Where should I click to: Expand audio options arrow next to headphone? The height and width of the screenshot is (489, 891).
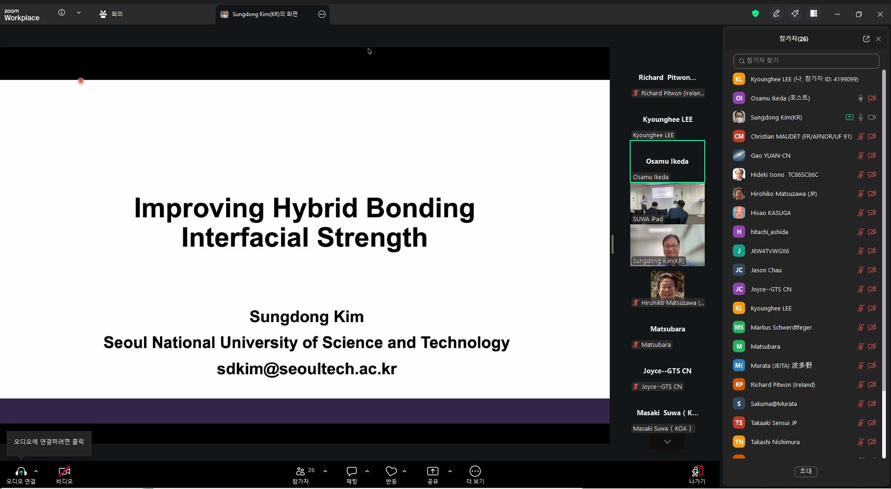(36, 471)
